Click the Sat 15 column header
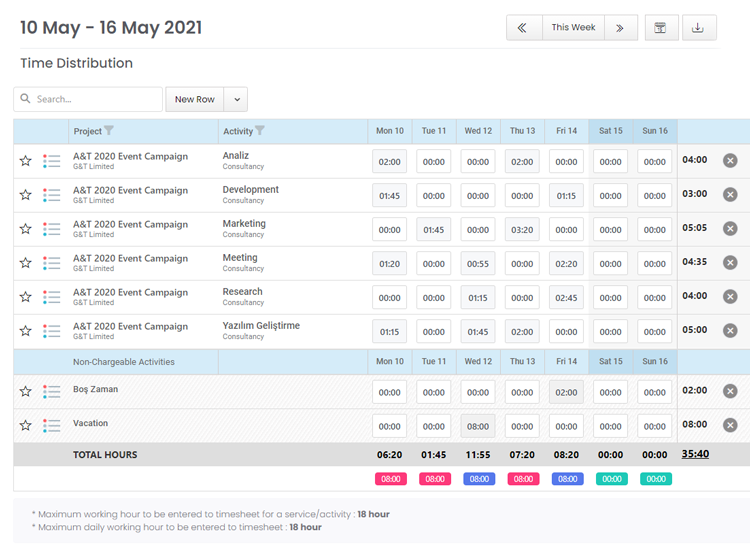Viewport: 750px width, 553px height. click(x=610, y=131)
